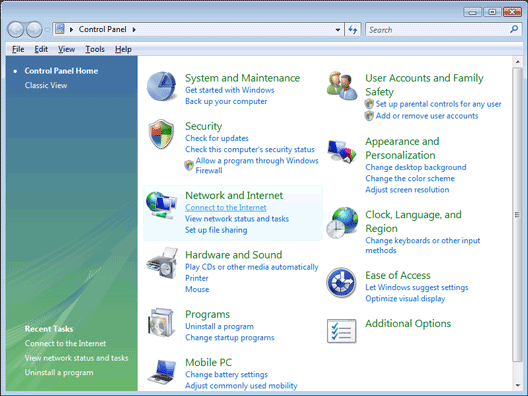Open the Security category heading
The image size is (528, 396).
203,126
